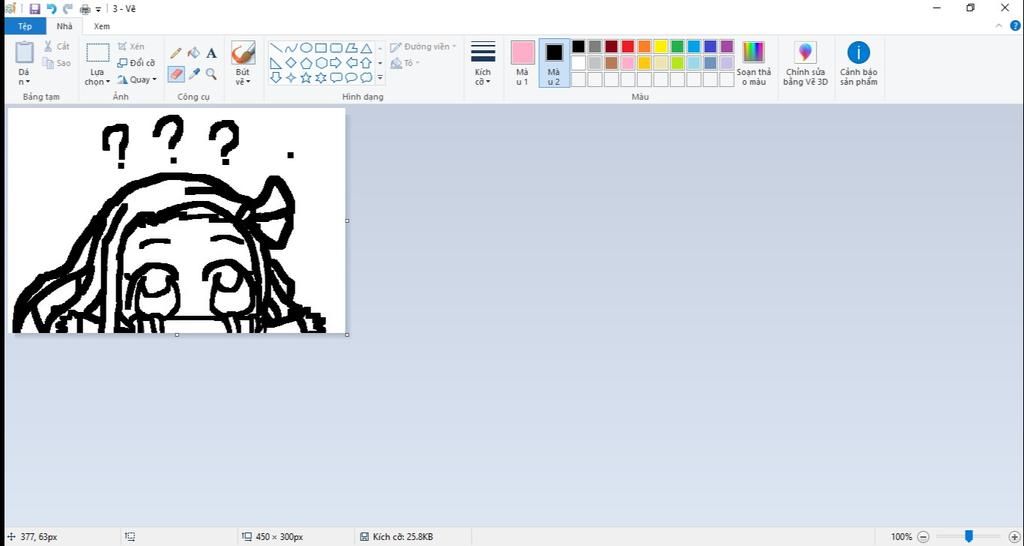Choose the pentagon shape

click(x=306, y=63)
